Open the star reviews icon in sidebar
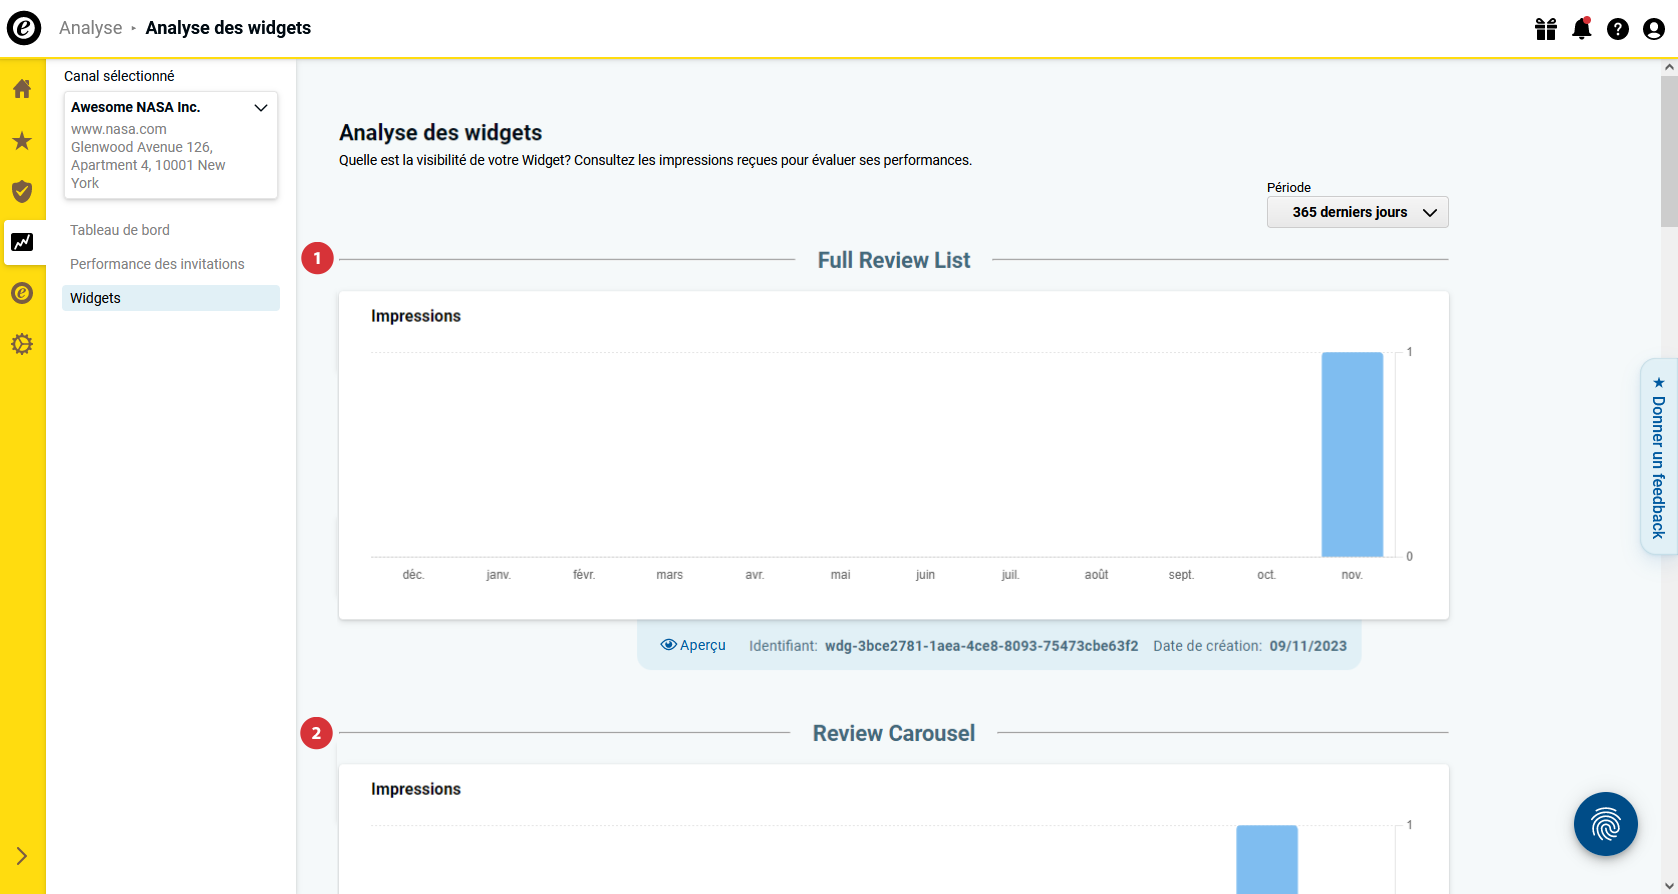This screenshot has width=1678, height=894. click(22, 140)
